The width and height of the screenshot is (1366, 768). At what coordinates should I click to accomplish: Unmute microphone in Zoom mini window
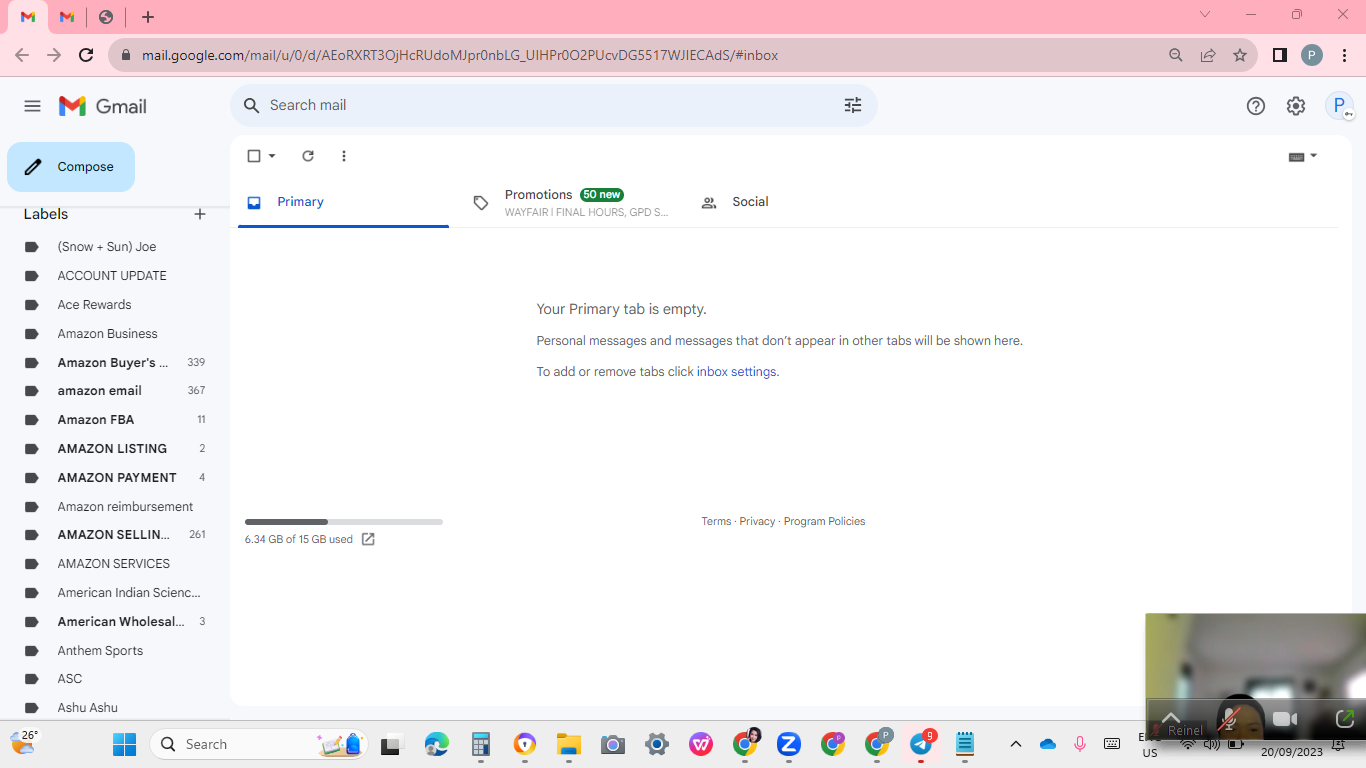coord(1229,718)
